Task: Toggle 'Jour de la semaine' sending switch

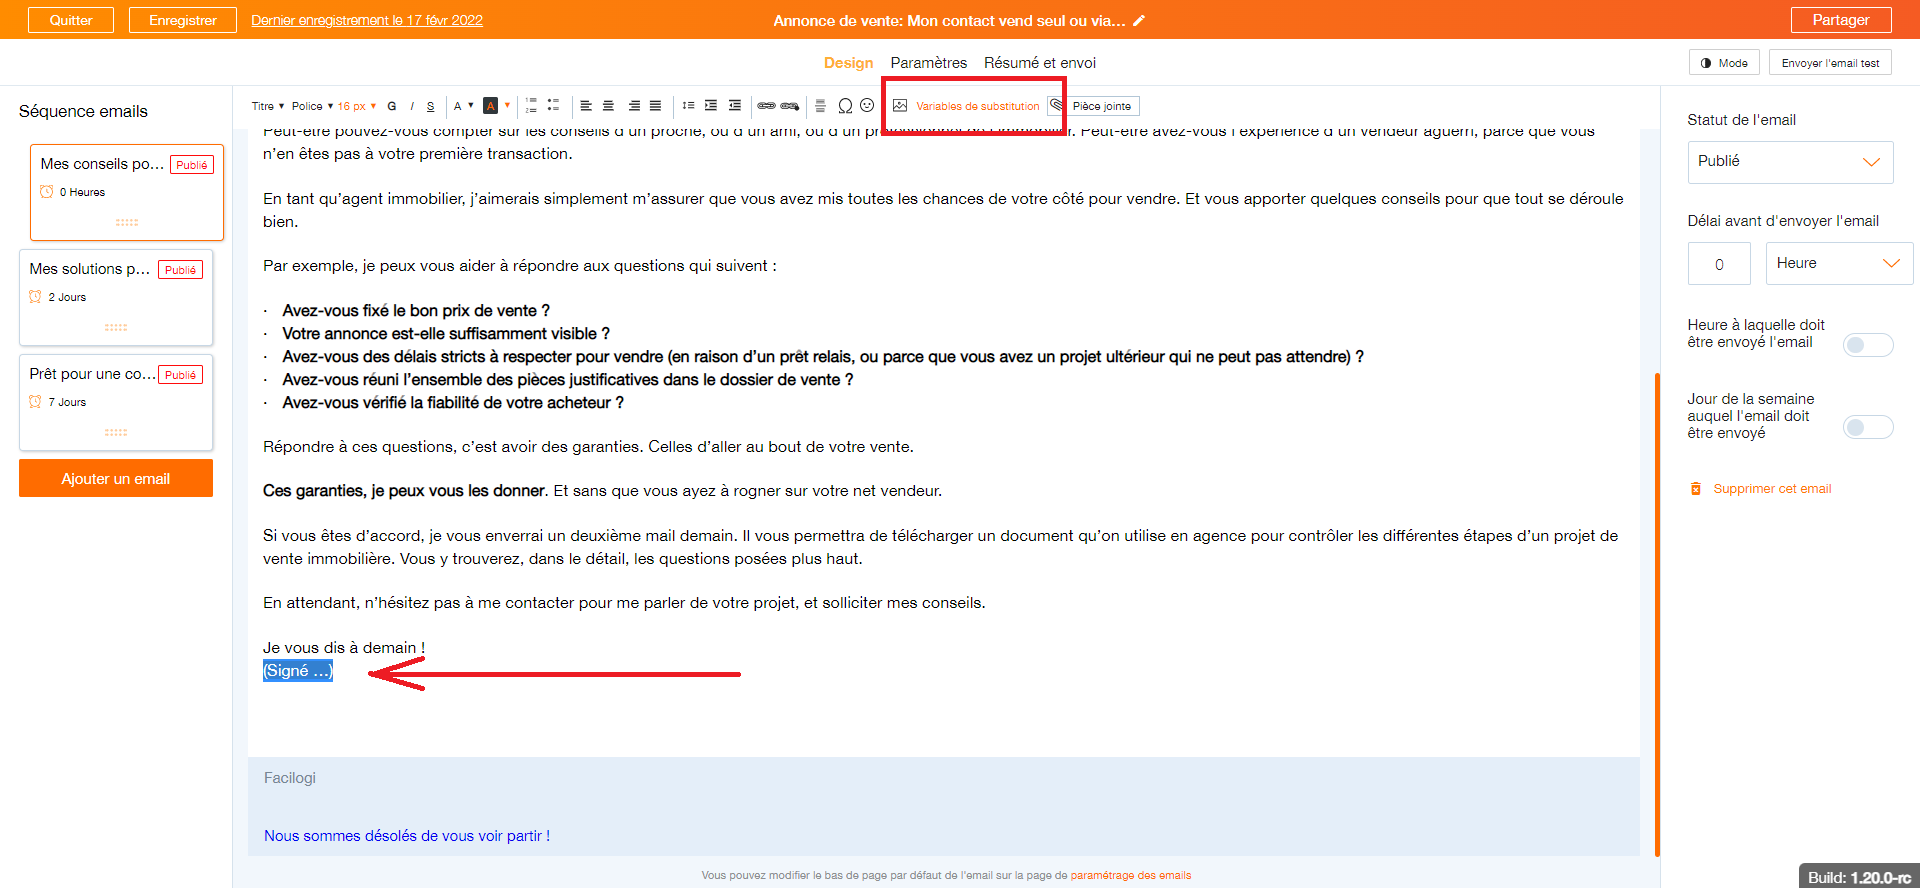Action: [1868, 427]
